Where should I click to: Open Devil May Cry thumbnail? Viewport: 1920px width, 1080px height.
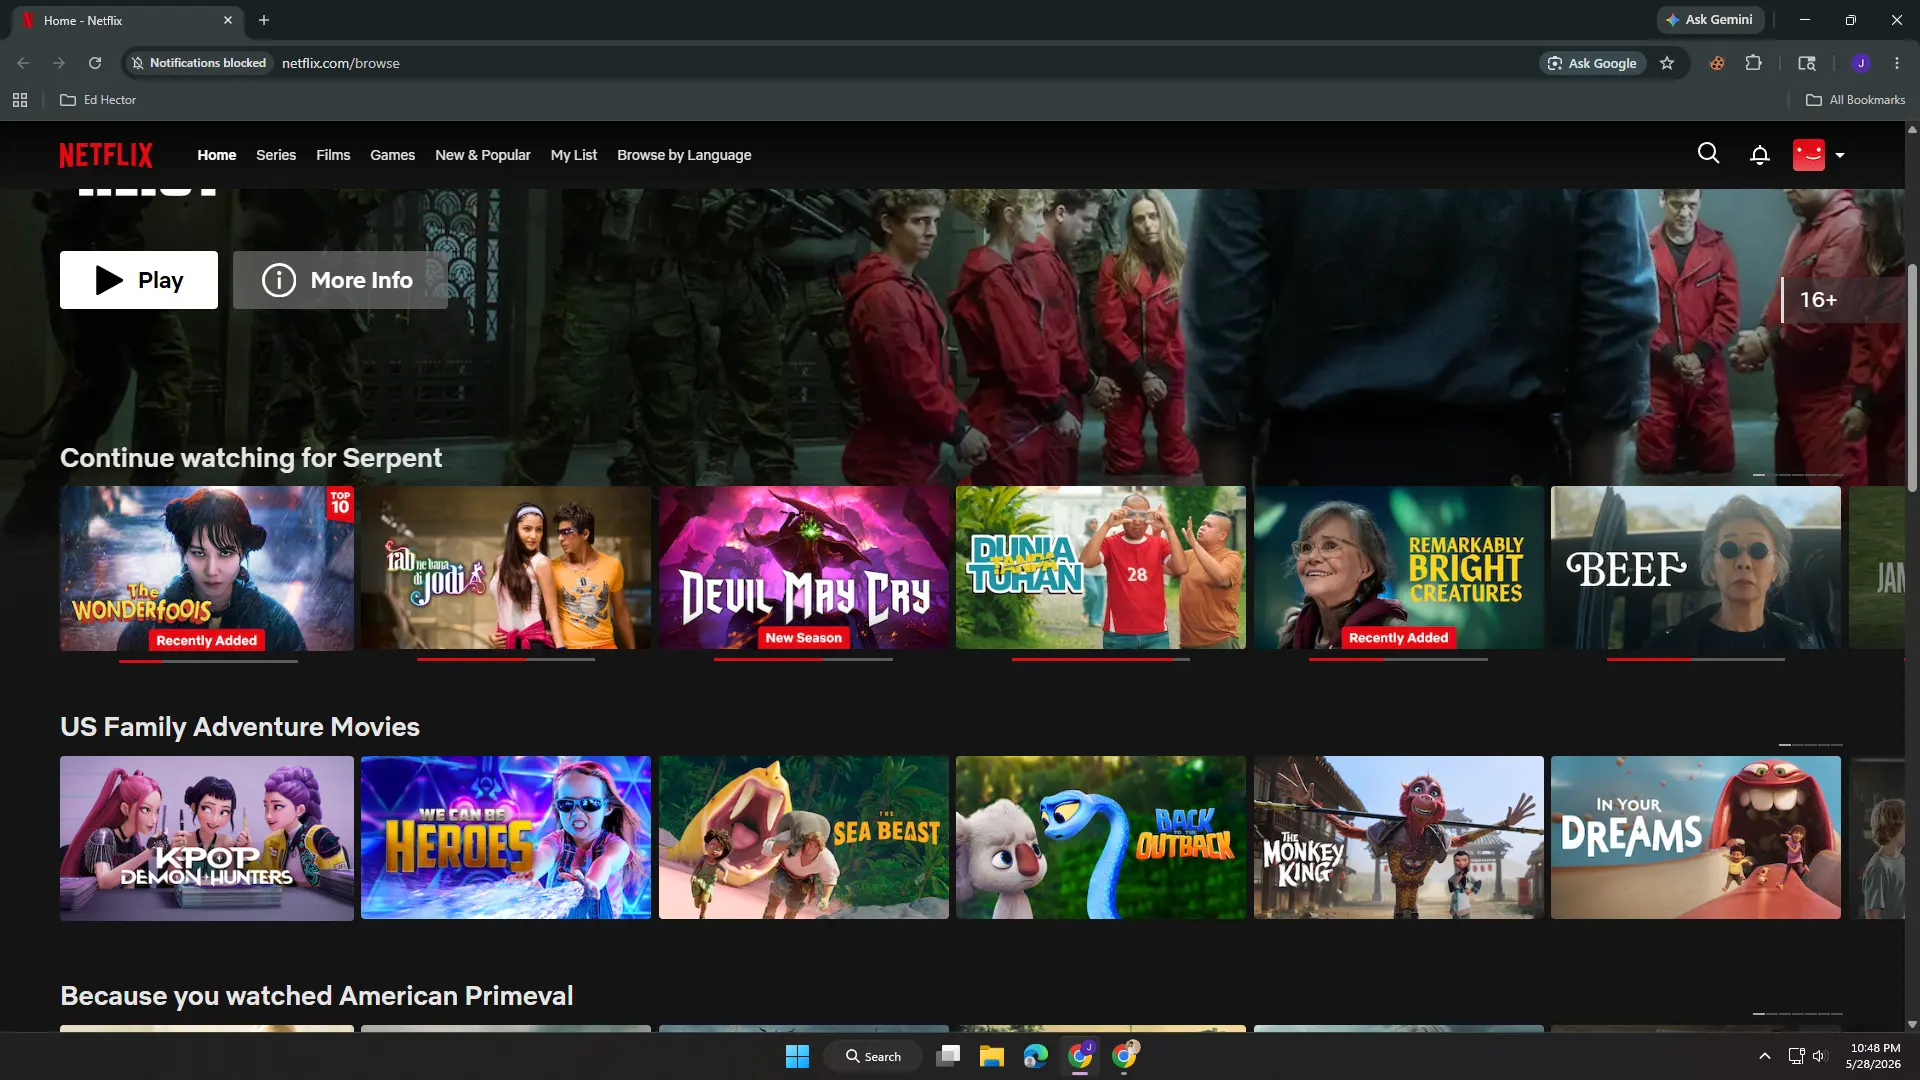pos(803,568)
